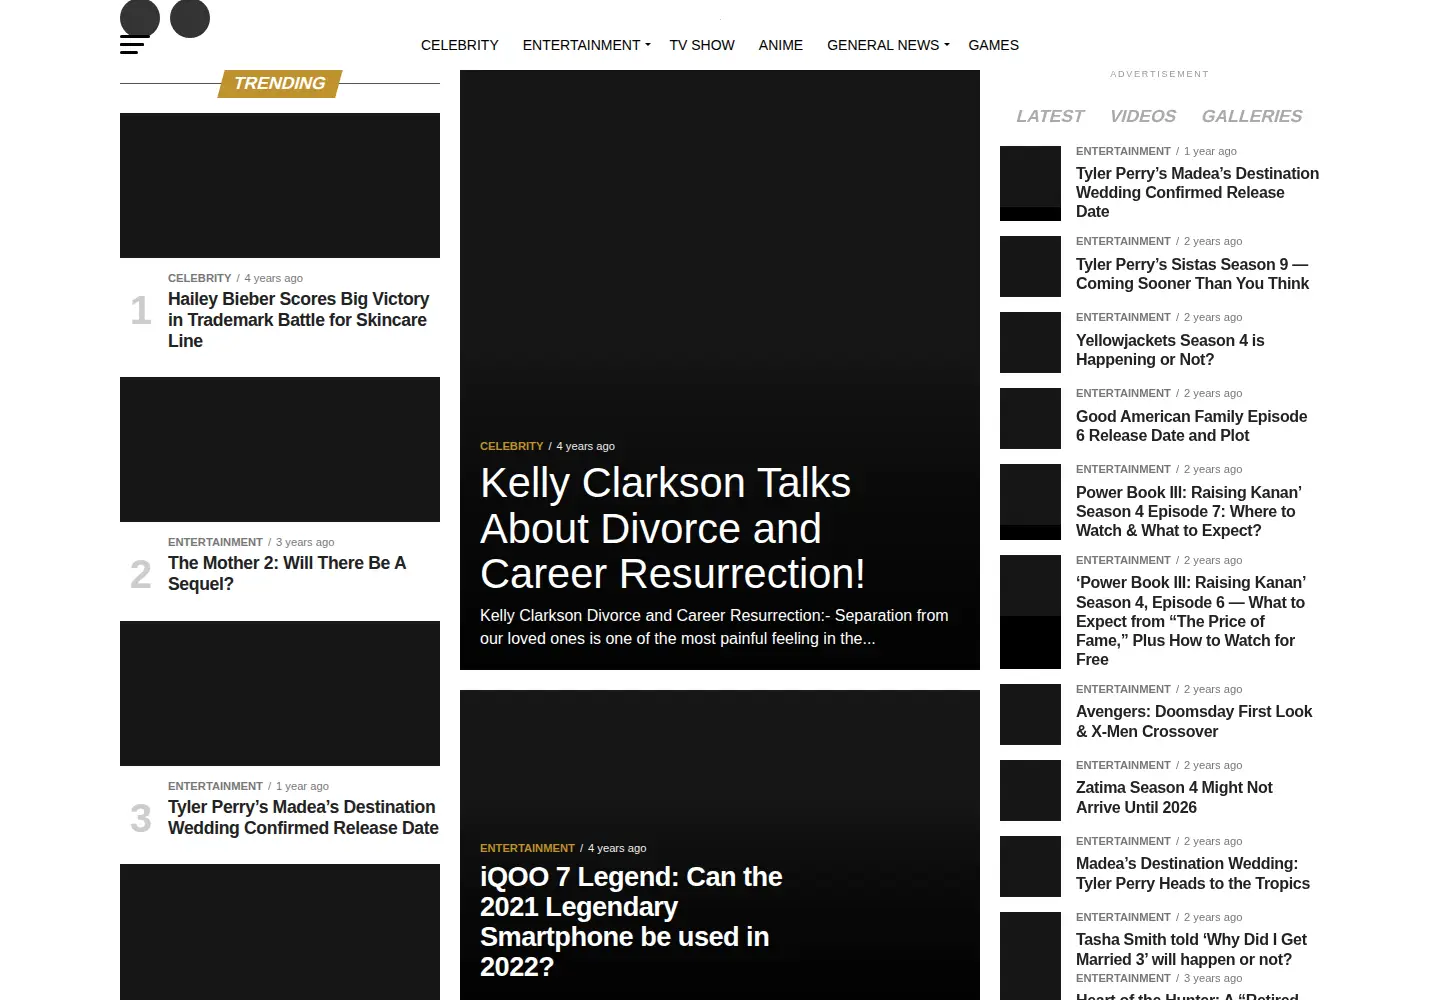Click the Entertainment tag above iQOO 7 headline
Screen dimensions: 1440x1000
click(x=527, y=848)
